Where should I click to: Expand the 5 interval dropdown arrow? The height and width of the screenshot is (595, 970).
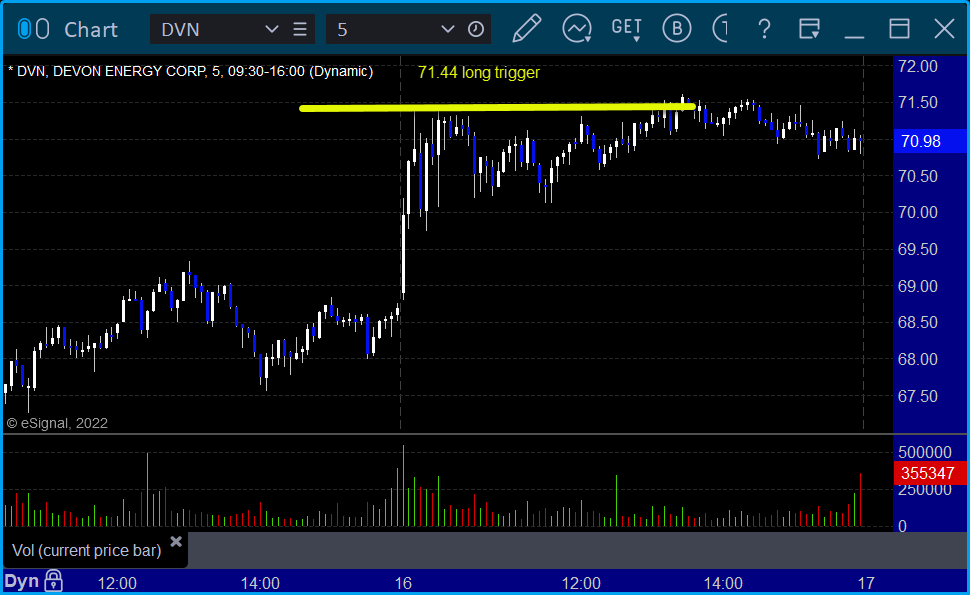coord(447,29)
